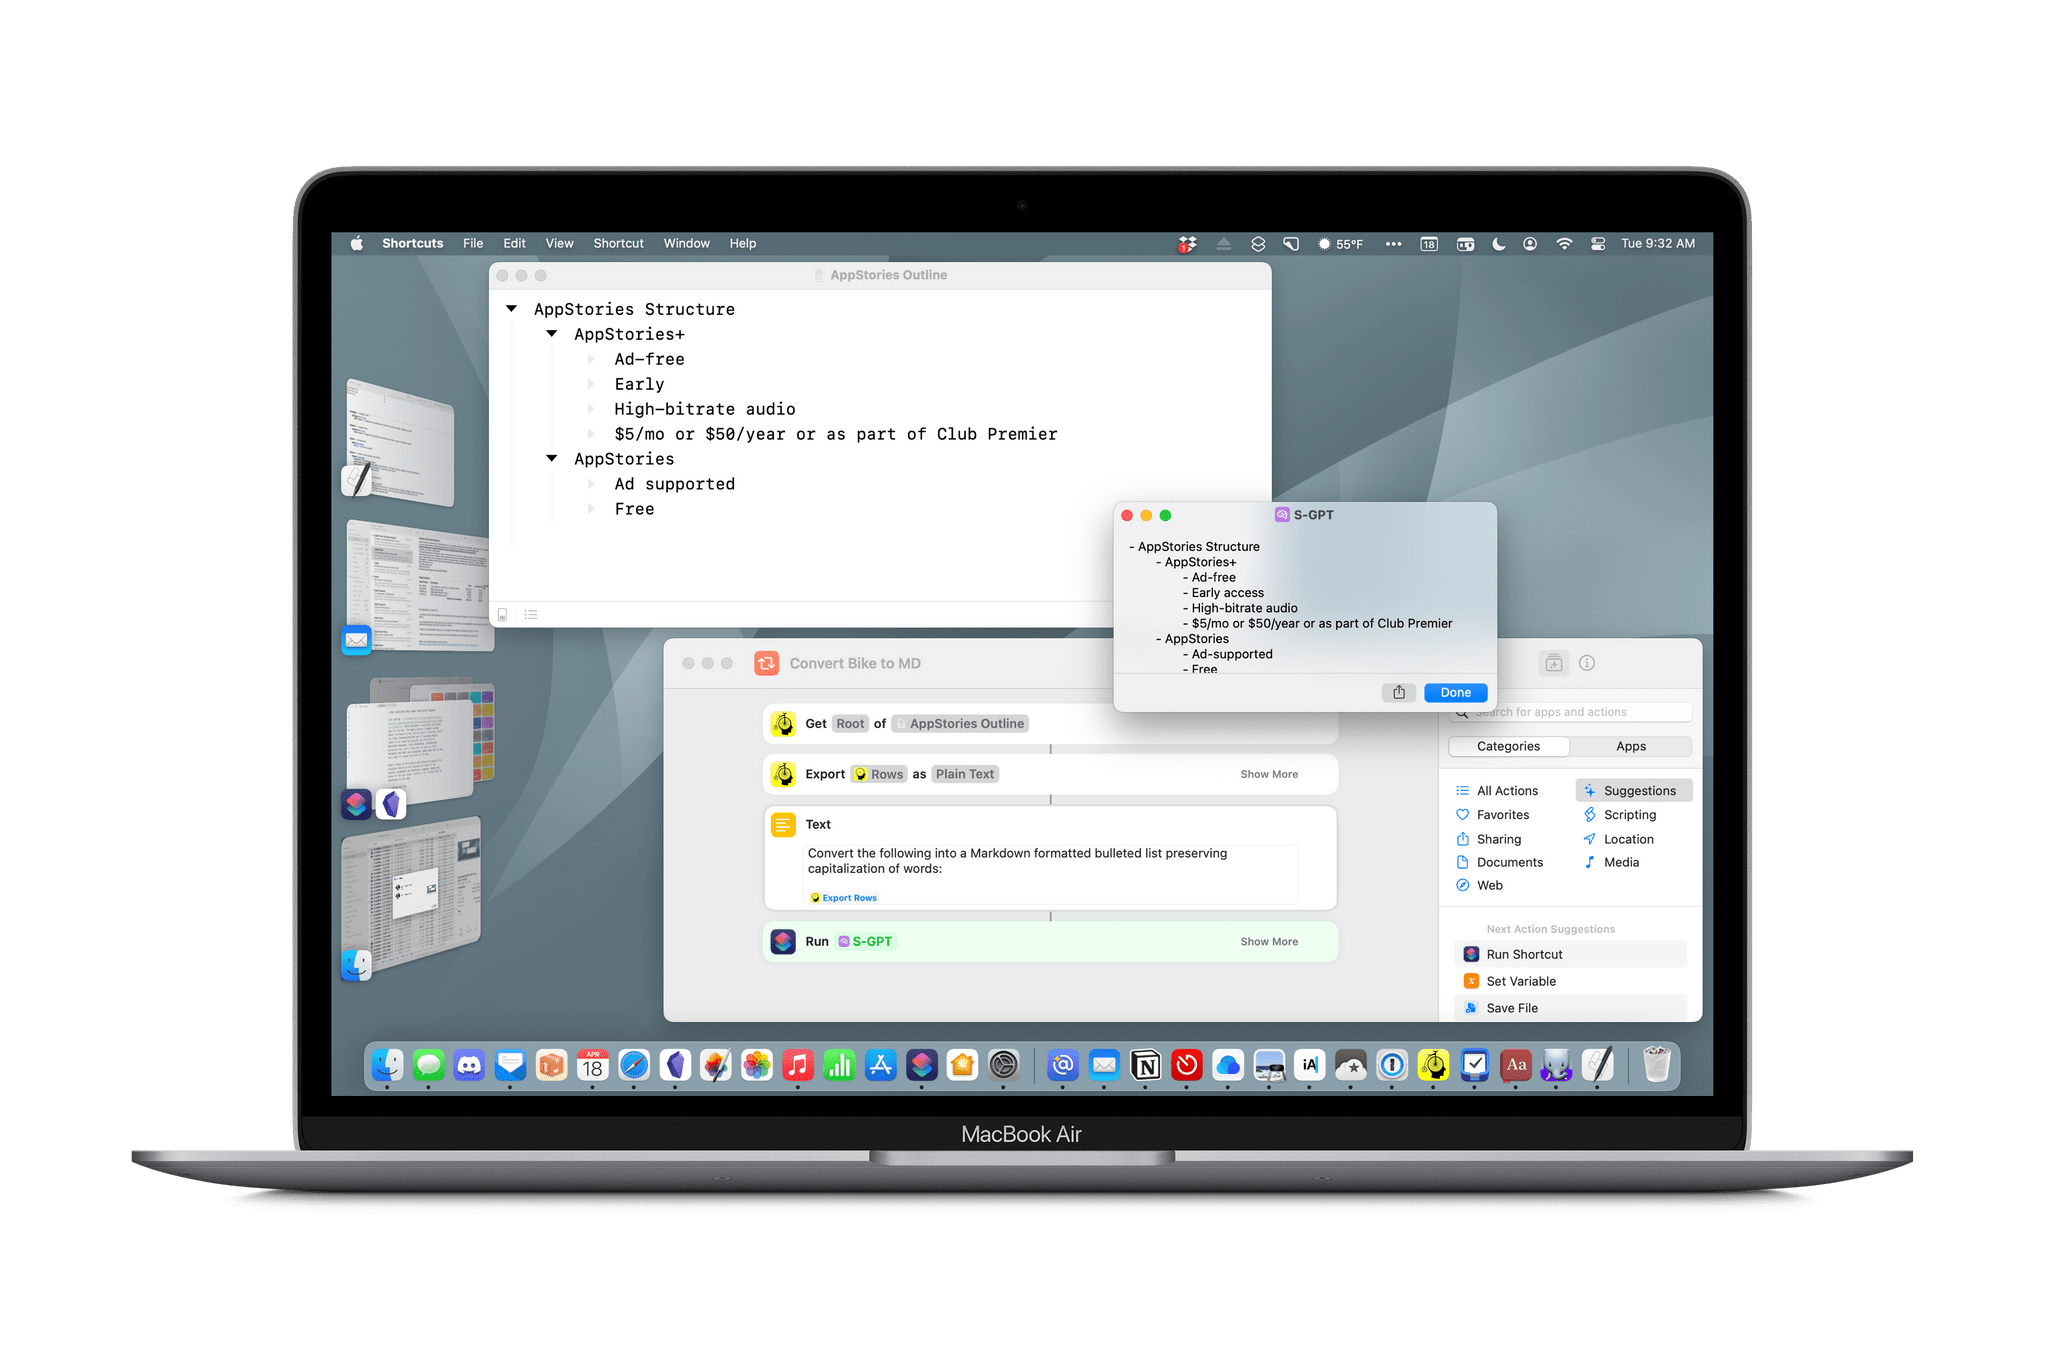
Task: Collapse the AppStories outline row
Action: coord(552,458)
